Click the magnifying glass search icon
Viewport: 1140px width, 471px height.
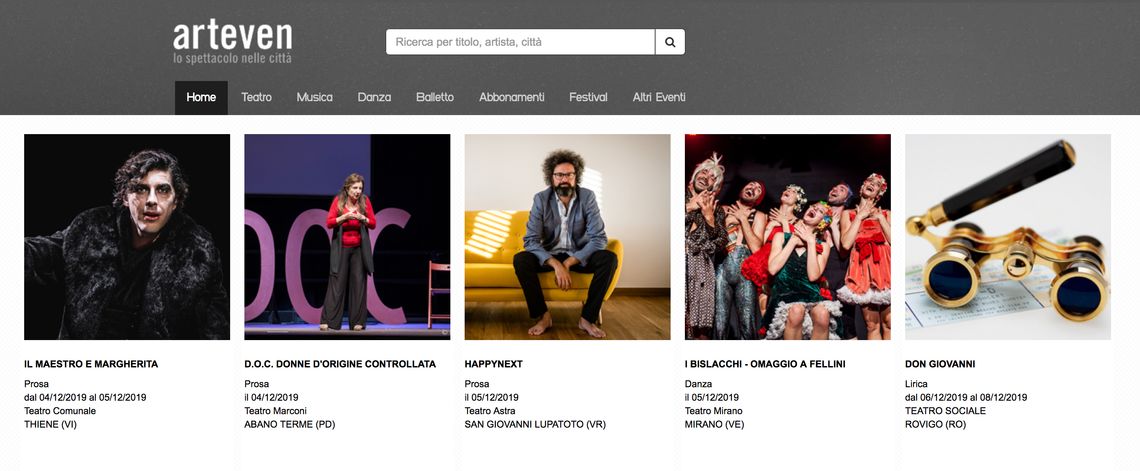click(x=670, y=42)
